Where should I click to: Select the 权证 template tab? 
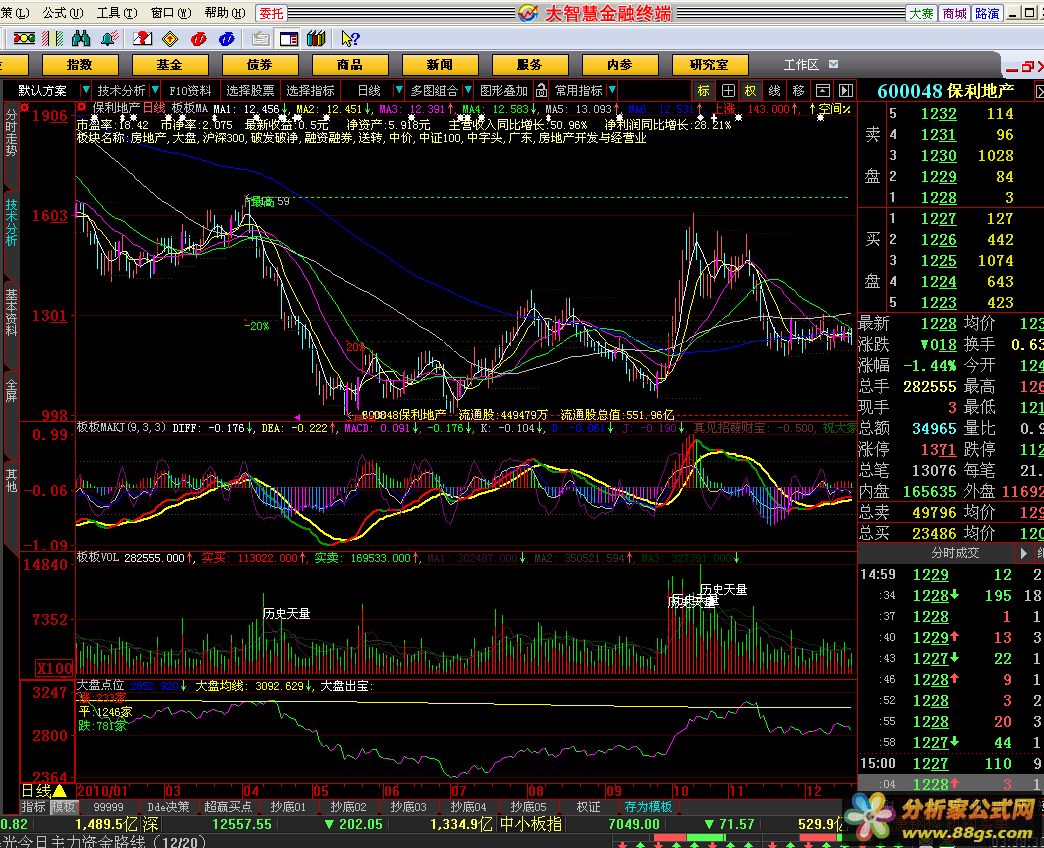point(588,807)
